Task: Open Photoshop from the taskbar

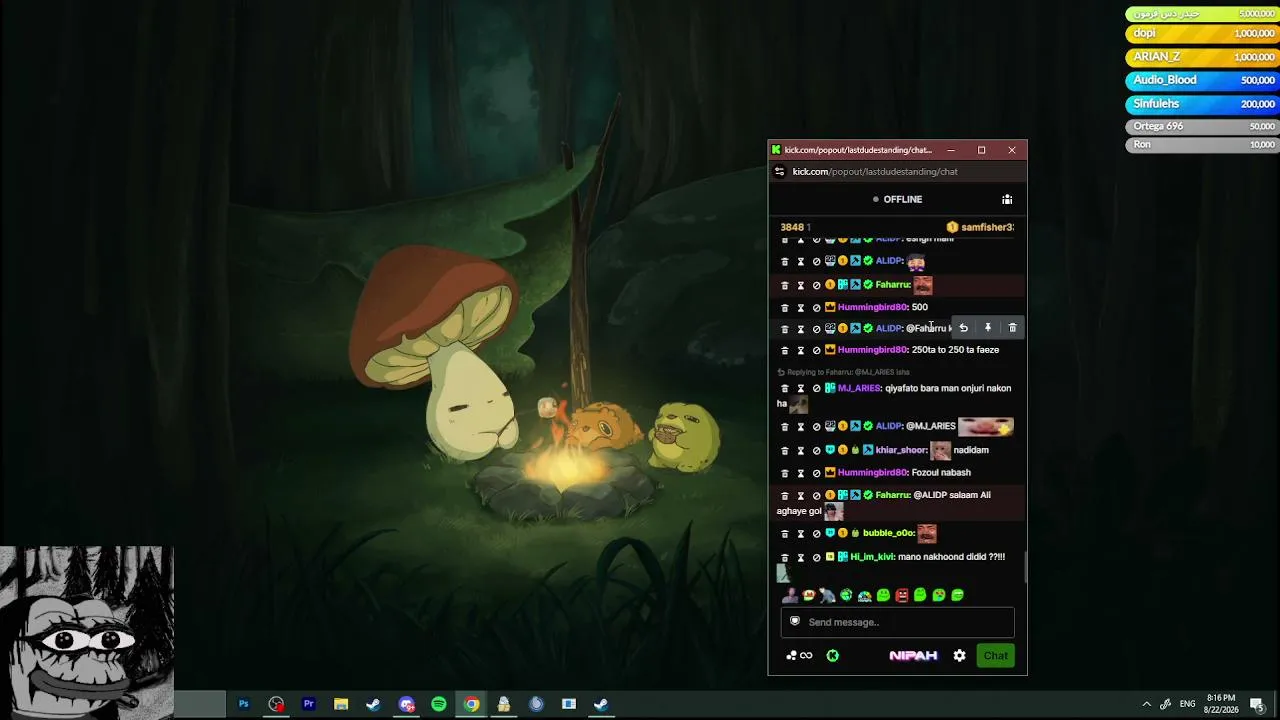Action: coord(243,704)
